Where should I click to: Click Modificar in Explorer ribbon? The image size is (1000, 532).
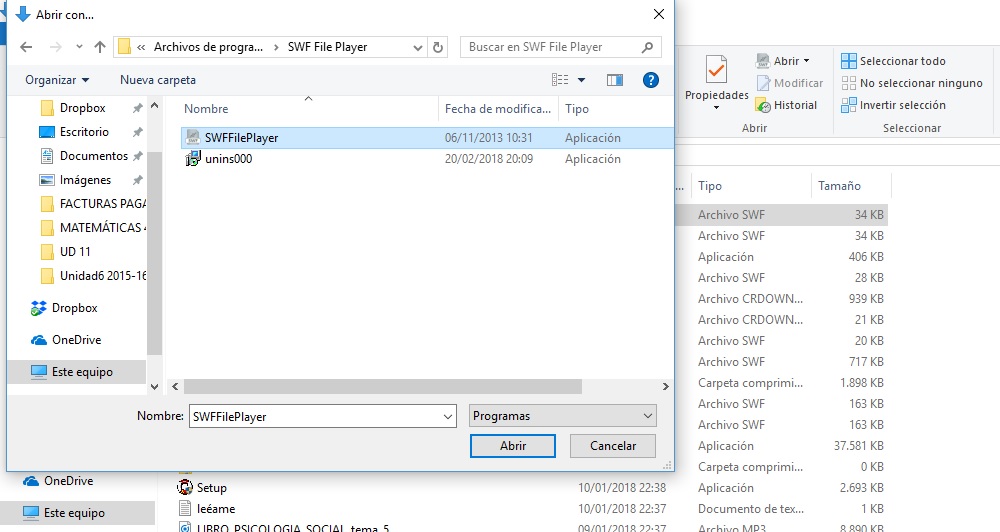pyautogui.click(x=790, y=83)
